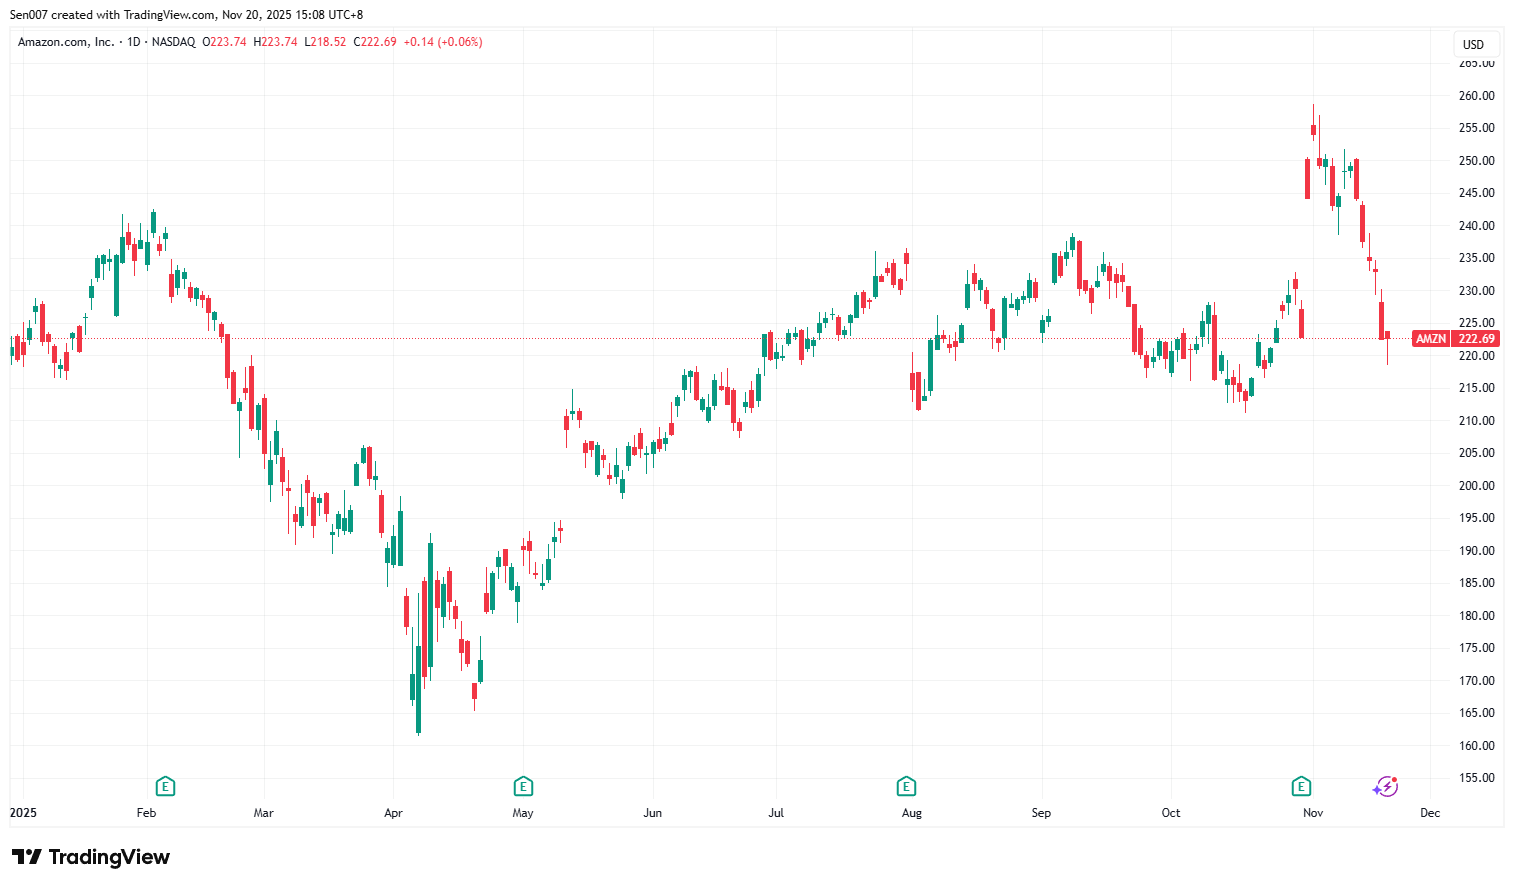The height and width of the screenshot is (887, 1514).
Task: Click the TradingView logo at bottom left
Action: pos(91,857)
